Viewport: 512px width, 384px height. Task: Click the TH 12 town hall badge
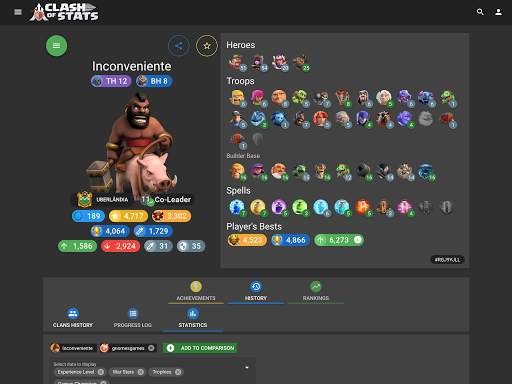click(x=111, y=81)
